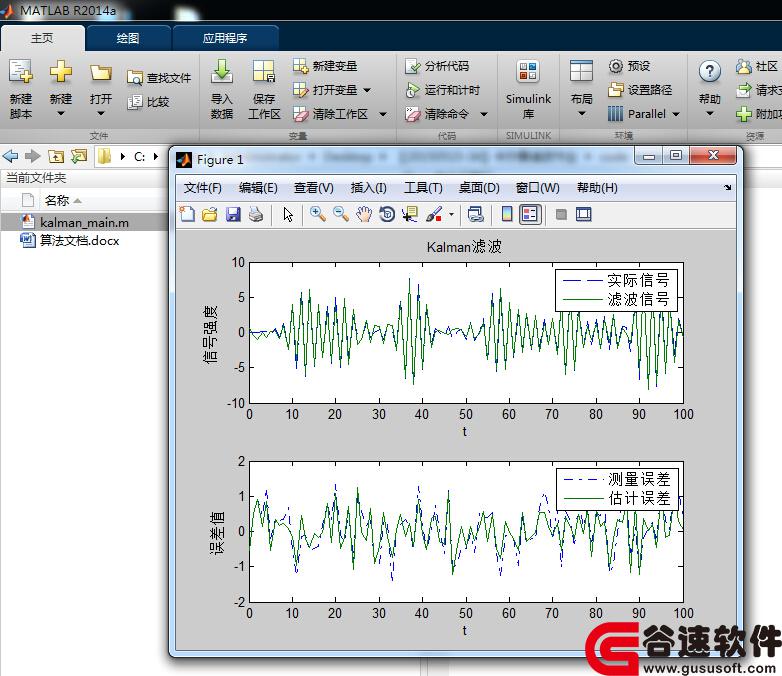Expand the Parallel dropdown
Screen dimensions: 782x676
[676, 114]
